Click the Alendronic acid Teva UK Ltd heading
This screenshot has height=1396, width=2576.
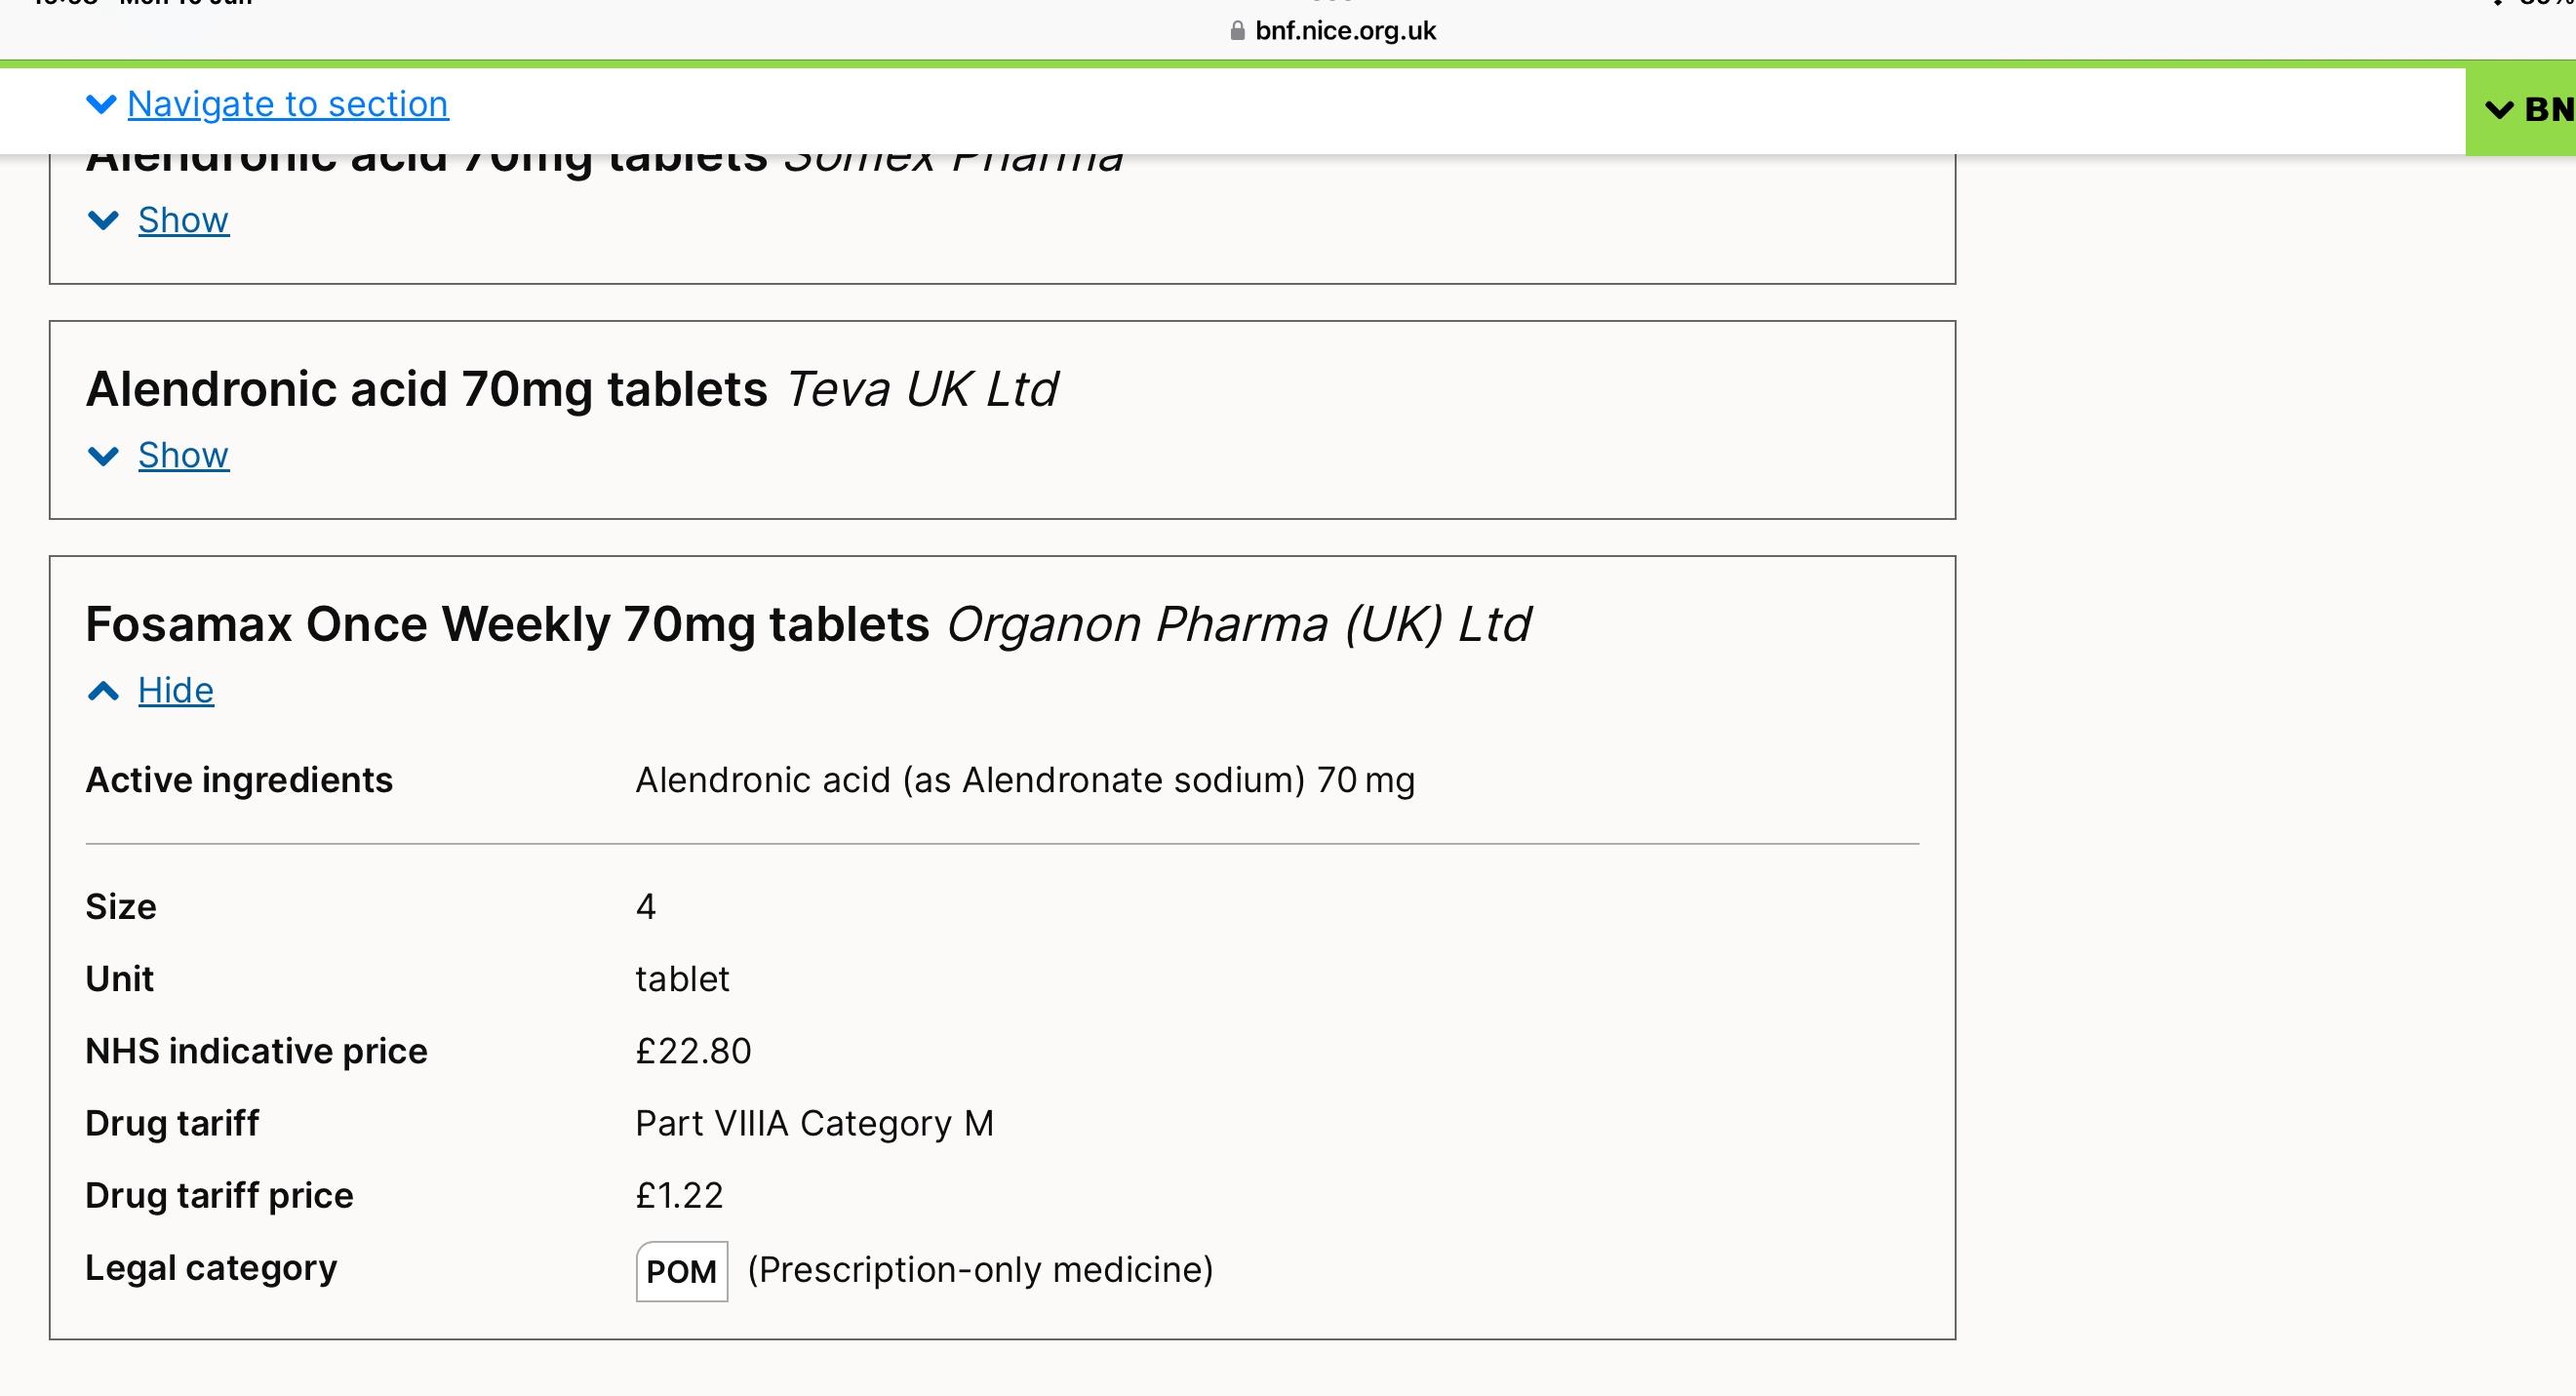pos(426,389)
